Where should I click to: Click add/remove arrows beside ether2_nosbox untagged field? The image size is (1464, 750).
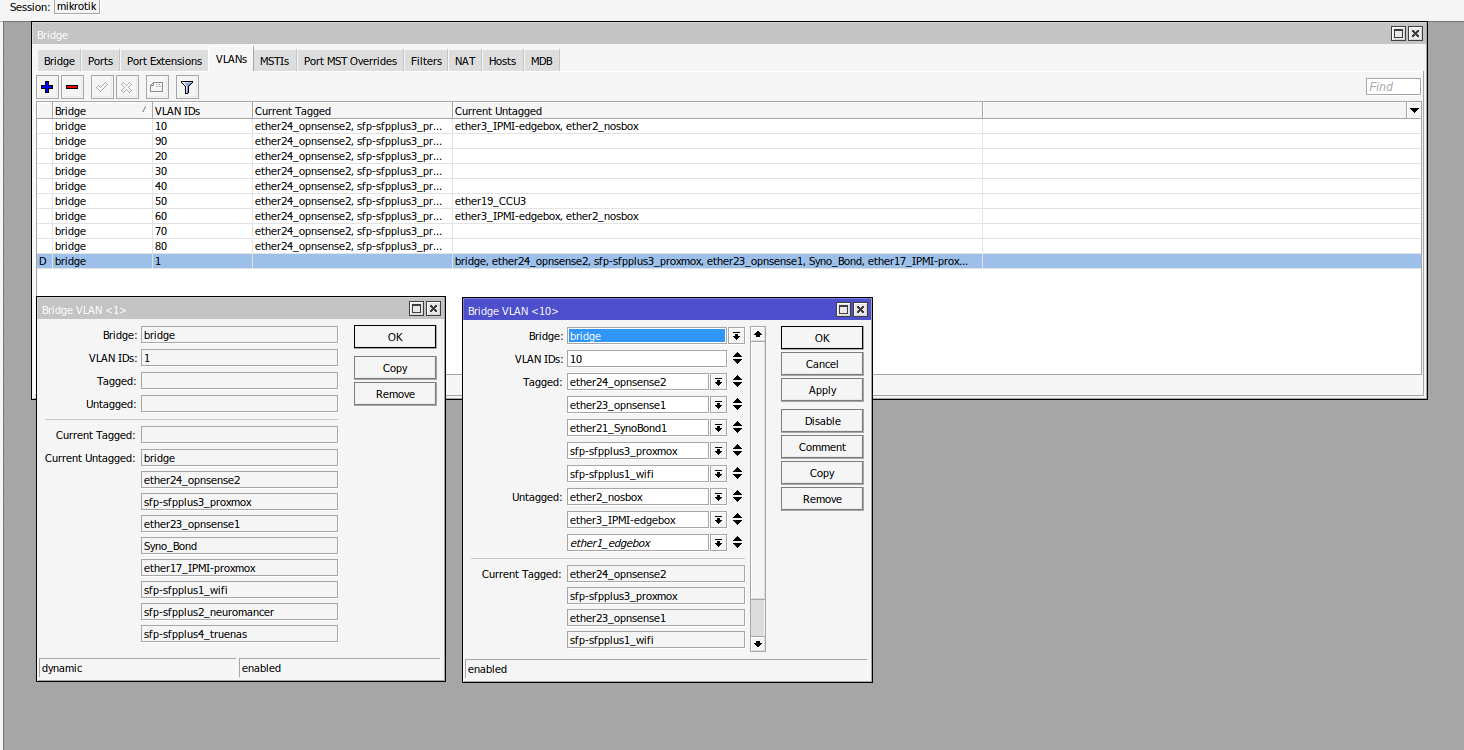coord(737,497)
